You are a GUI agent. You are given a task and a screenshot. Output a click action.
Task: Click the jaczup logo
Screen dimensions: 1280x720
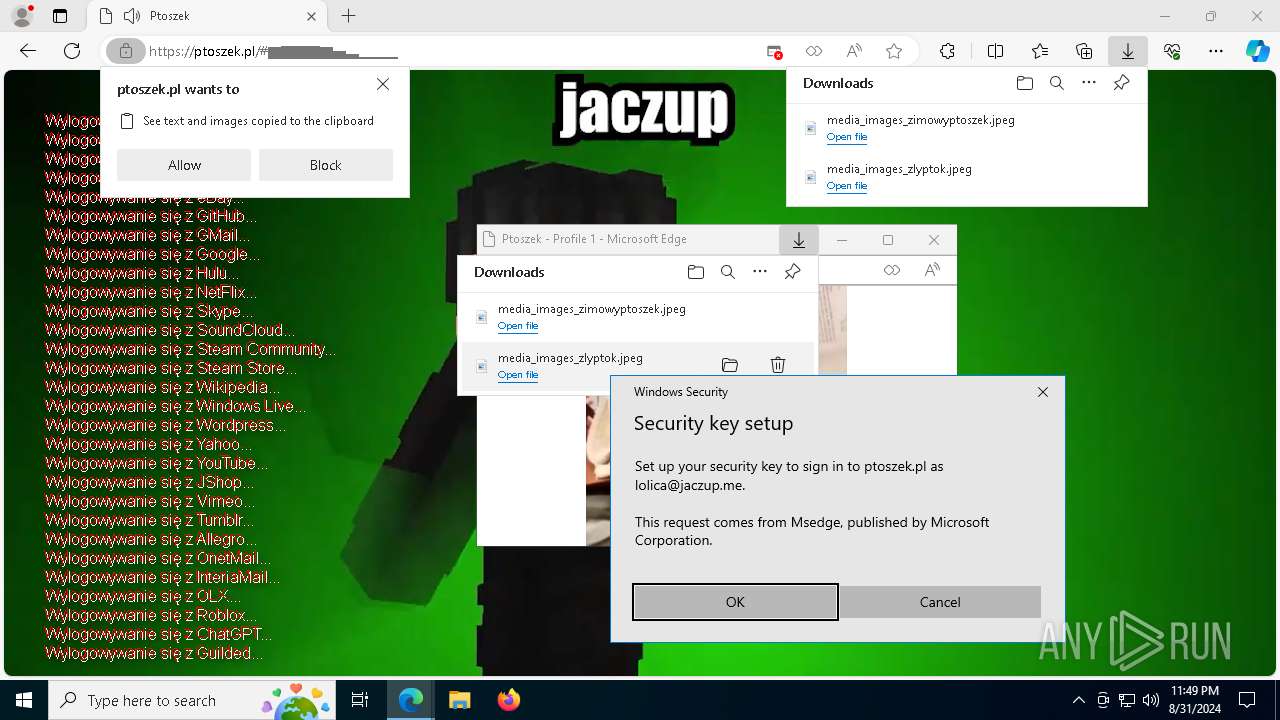644,110
